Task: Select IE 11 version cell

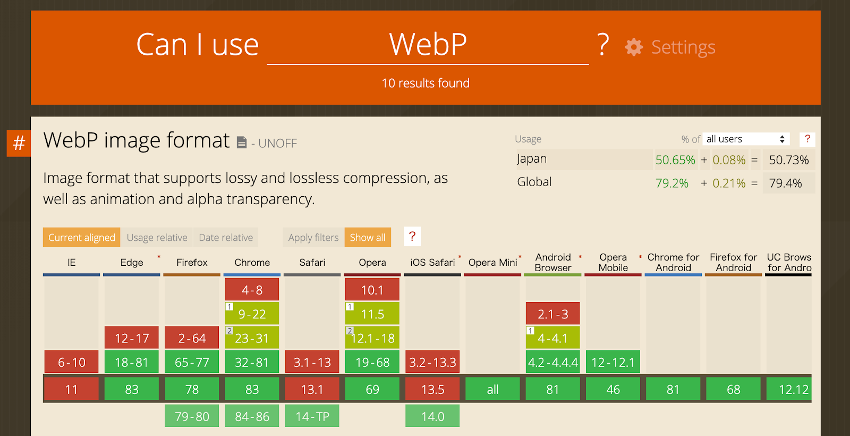Action: [x=72, y=389]
